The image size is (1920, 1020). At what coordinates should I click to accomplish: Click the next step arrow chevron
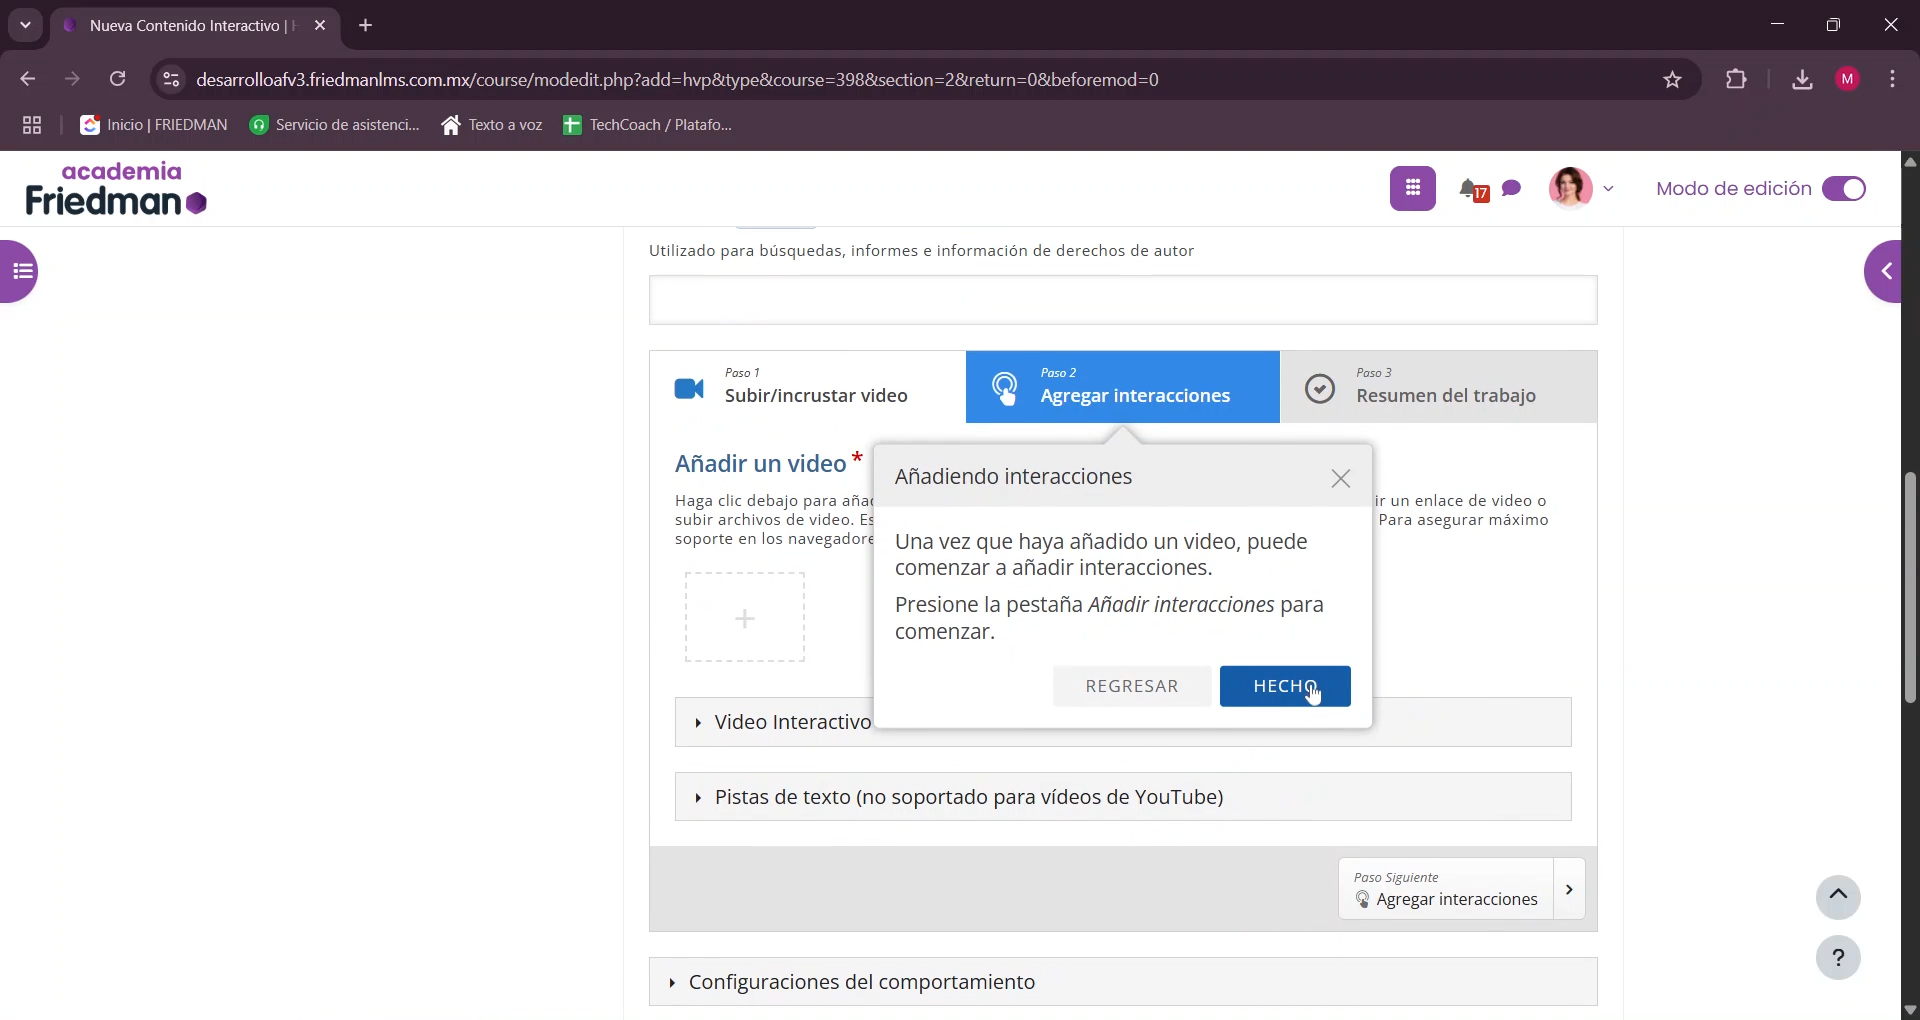pyautogui.click(x=1569, y=889)
